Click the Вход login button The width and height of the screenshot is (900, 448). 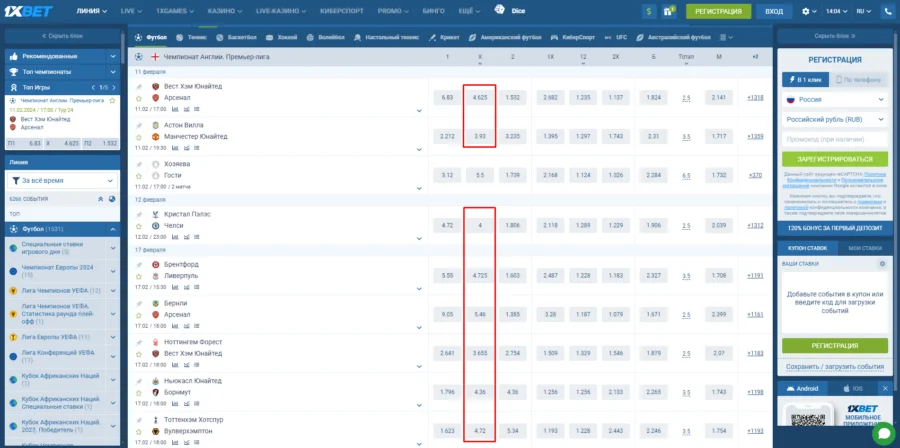tap(773, 11)
